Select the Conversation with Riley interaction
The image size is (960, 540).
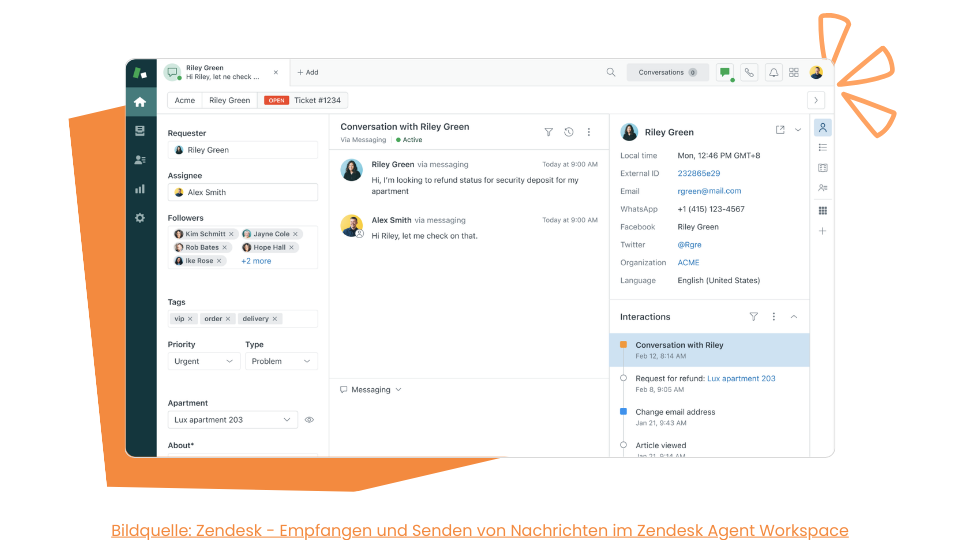710,350
